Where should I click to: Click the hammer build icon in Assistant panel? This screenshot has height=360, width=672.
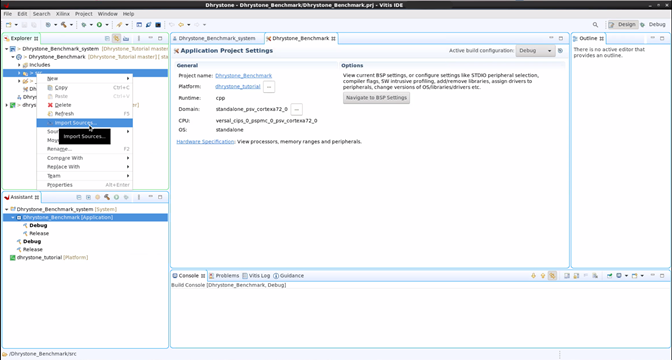point(107,197)
